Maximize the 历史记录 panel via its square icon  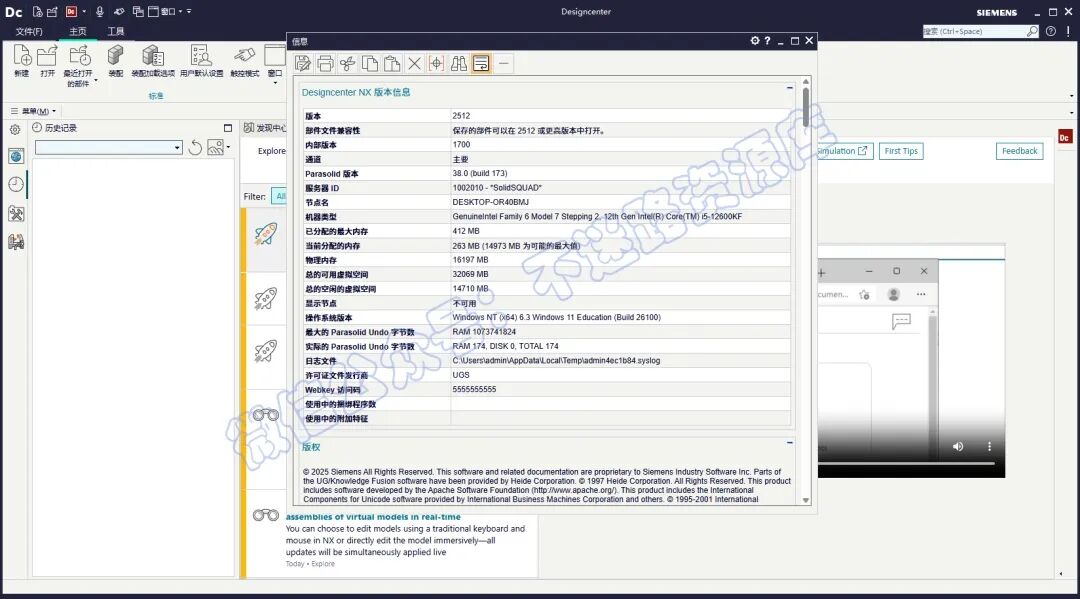click(x=228, y=128)
